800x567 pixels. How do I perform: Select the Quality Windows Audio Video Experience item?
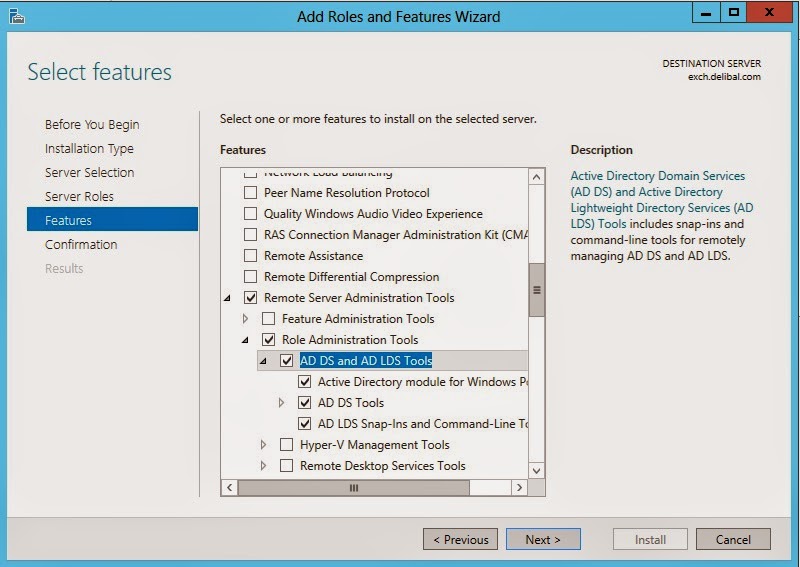373,214
